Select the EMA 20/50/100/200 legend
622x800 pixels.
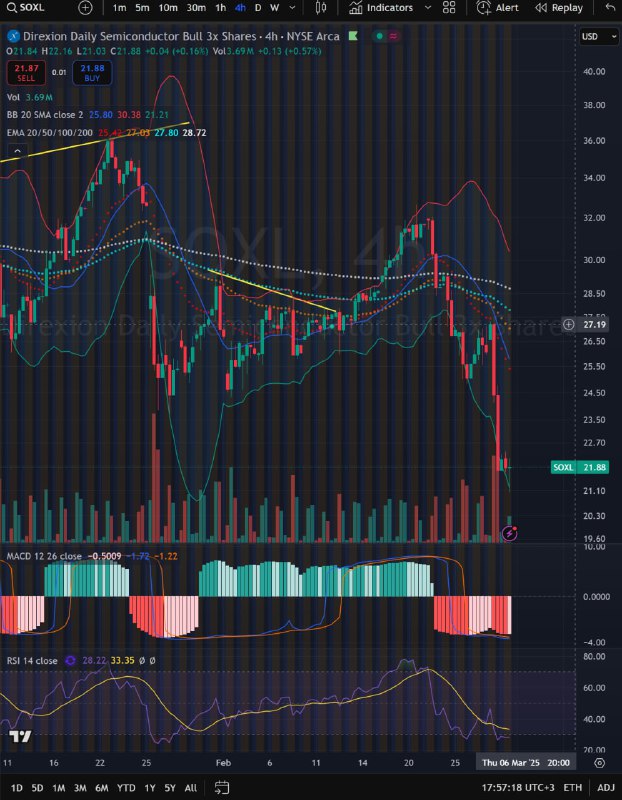(x=49, y=133)
